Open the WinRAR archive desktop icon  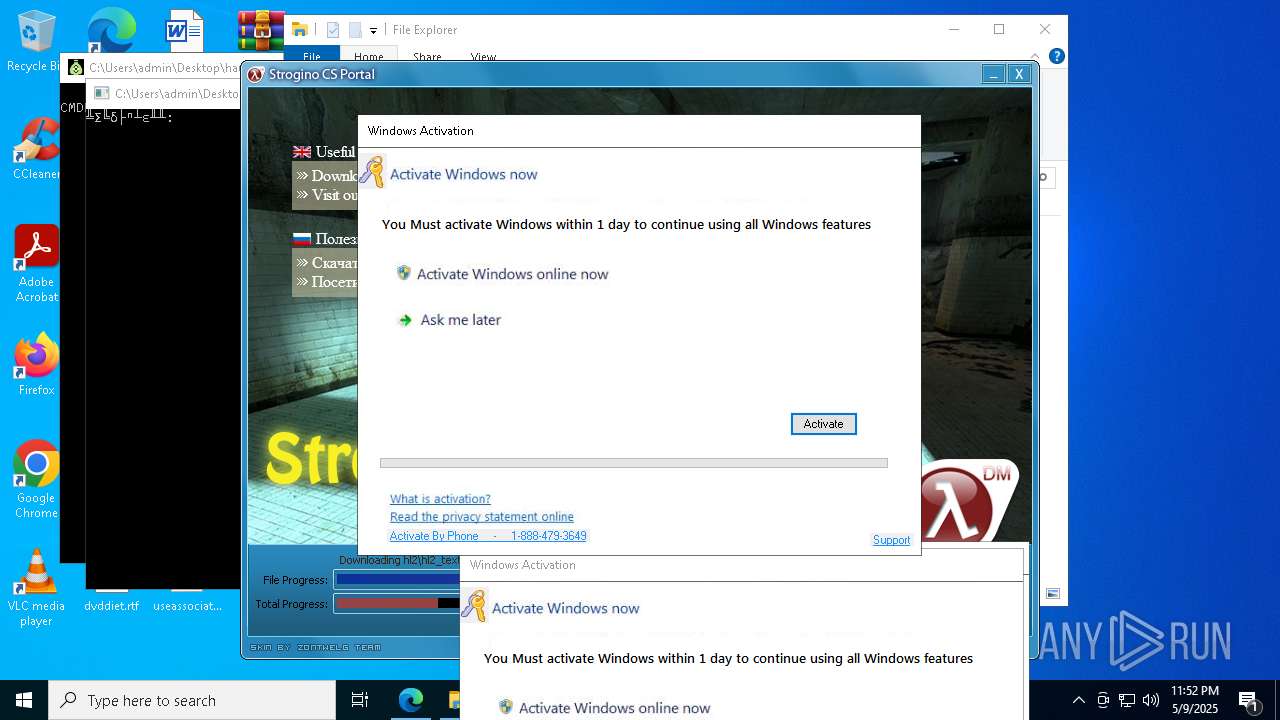point(260,30)
